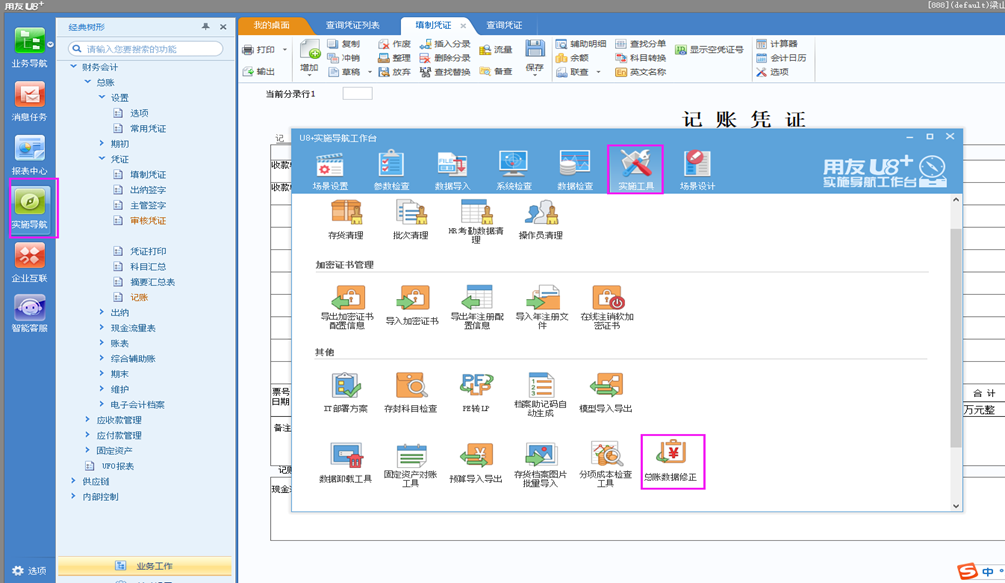Viewport: 1005px width, 583px height.
Task: Go to 报表中心 in the sidebar
Action: (x=29, y=155)
